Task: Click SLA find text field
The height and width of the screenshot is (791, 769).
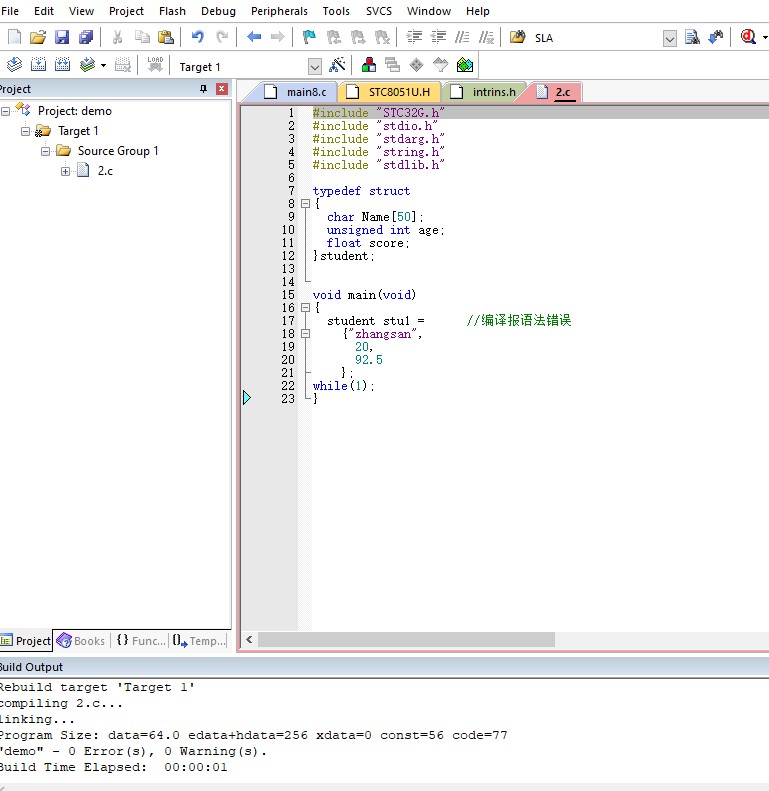Action: coord(597,38)
